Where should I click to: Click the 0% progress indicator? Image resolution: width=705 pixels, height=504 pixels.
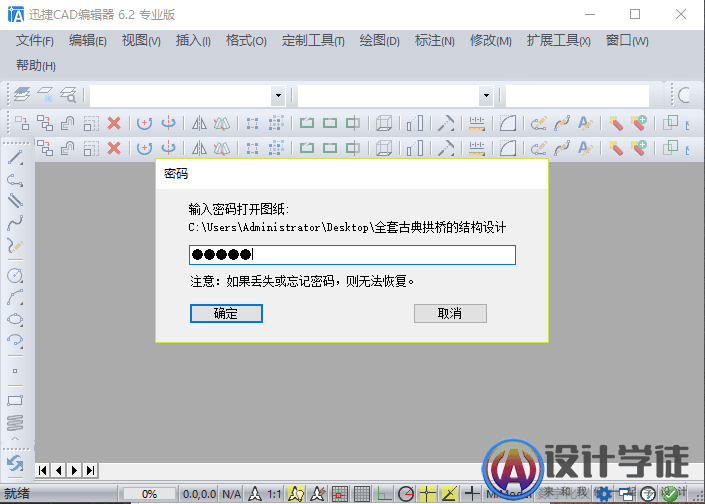(149, 494)
